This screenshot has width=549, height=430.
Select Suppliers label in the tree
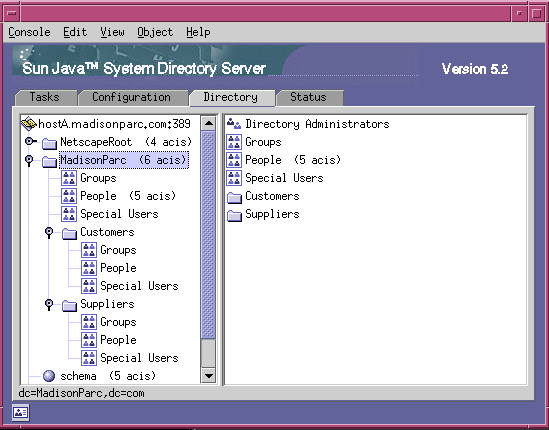pyautogui.click(x=107, y=304)
